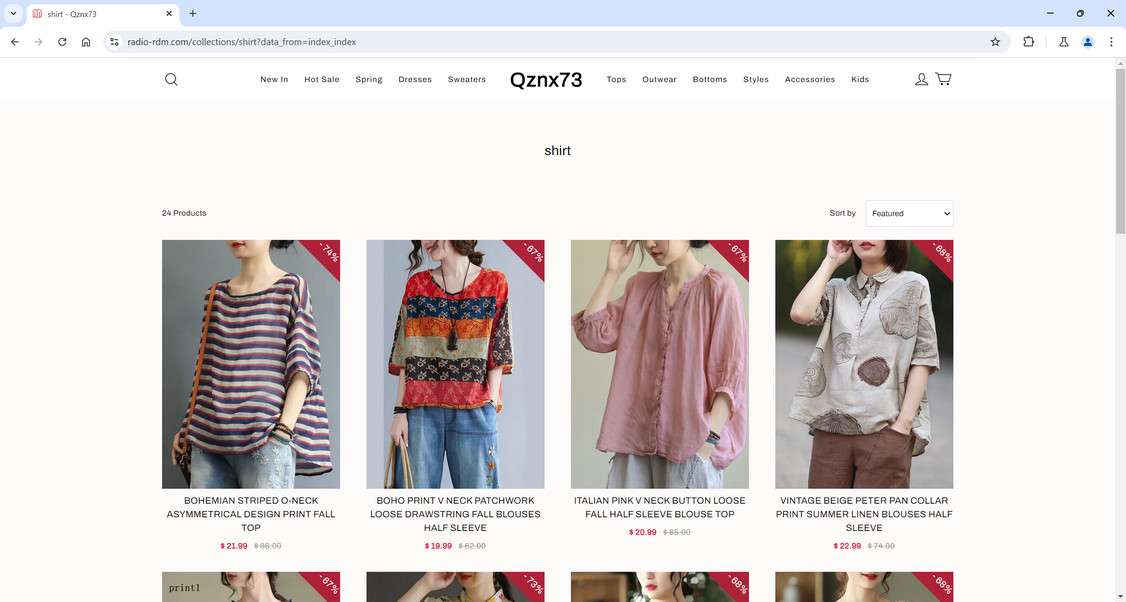This screenshot has width=1126, height=602.
Task: Open the Spring menu
Action: pyautogui.click(x=369, y=80)
